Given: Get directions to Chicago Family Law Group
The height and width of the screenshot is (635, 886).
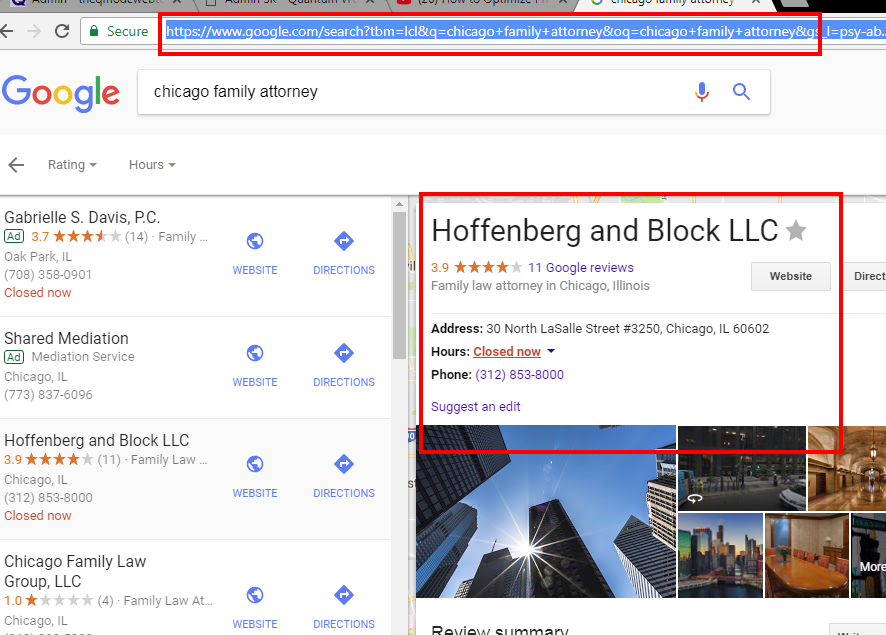Looking at the screenshot, I should point(344,608).
